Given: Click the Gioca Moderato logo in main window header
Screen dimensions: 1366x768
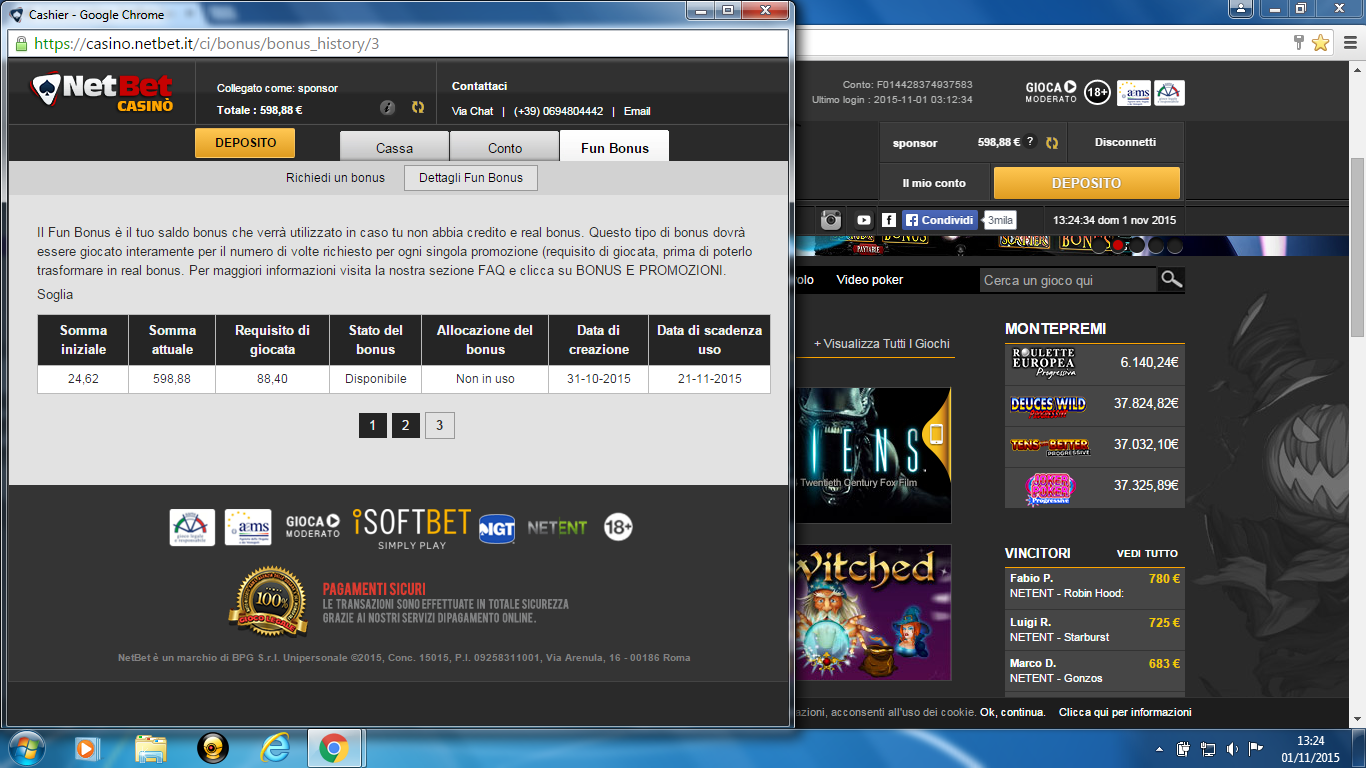Looking at the screenshot, I should [1051, 92].
